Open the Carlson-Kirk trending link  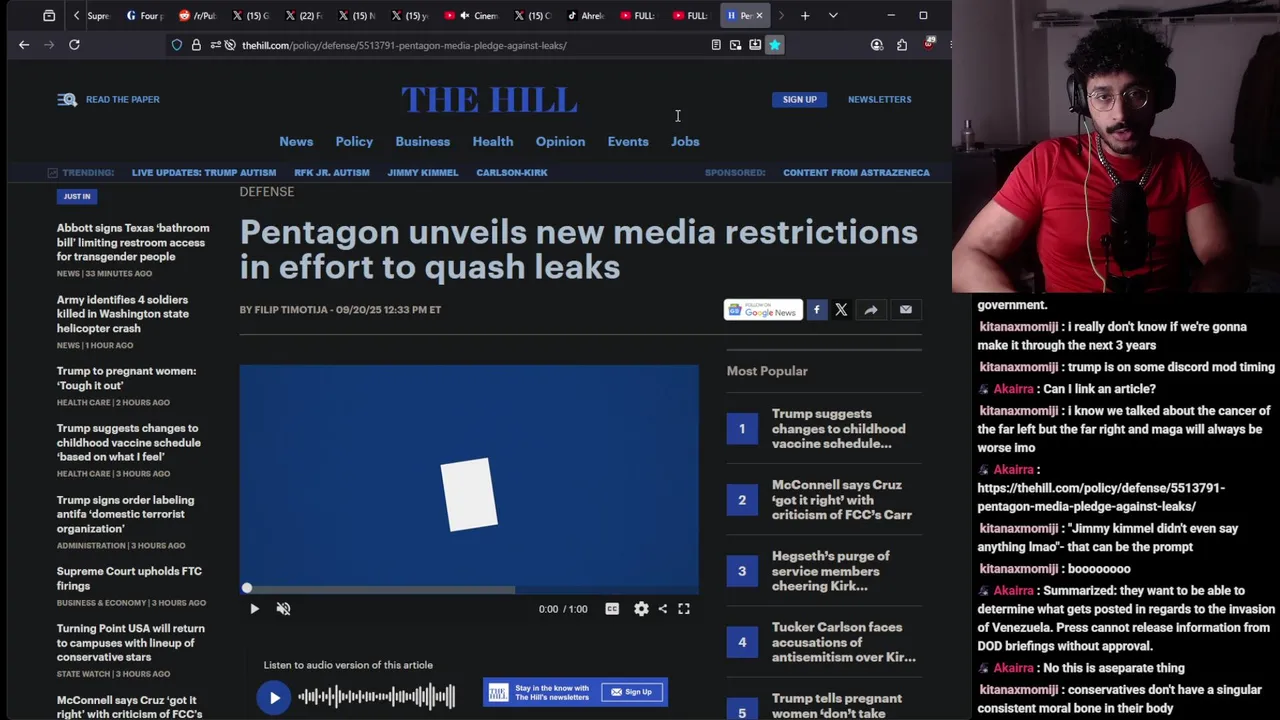pos(512,172)
